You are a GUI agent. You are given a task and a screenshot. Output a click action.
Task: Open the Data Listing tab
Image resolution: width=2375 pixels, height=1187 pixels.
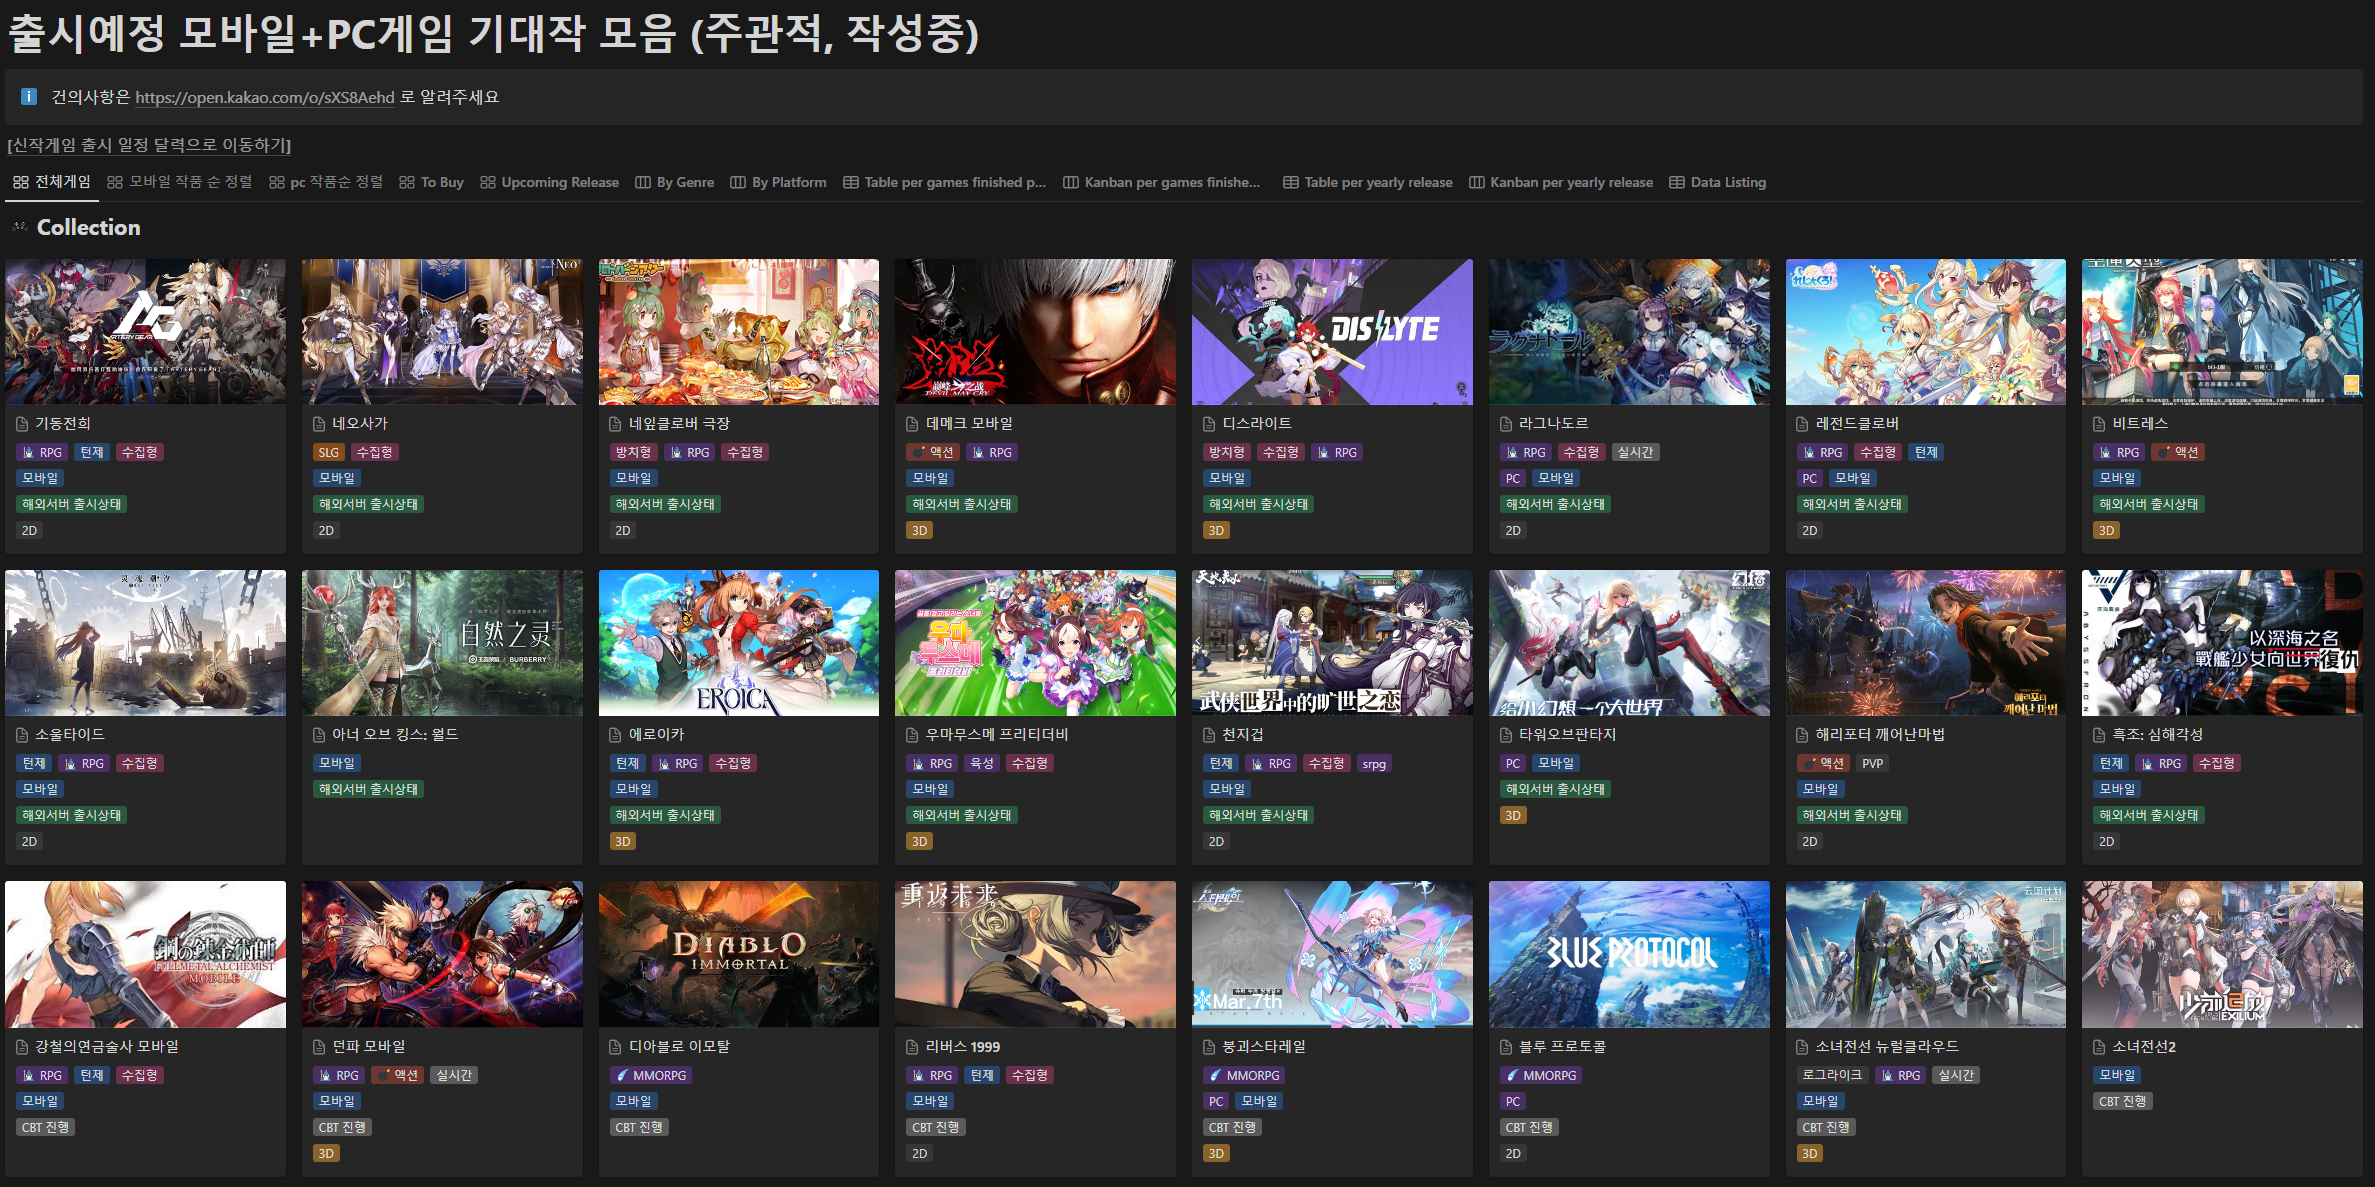click(x=1718, y=182)
